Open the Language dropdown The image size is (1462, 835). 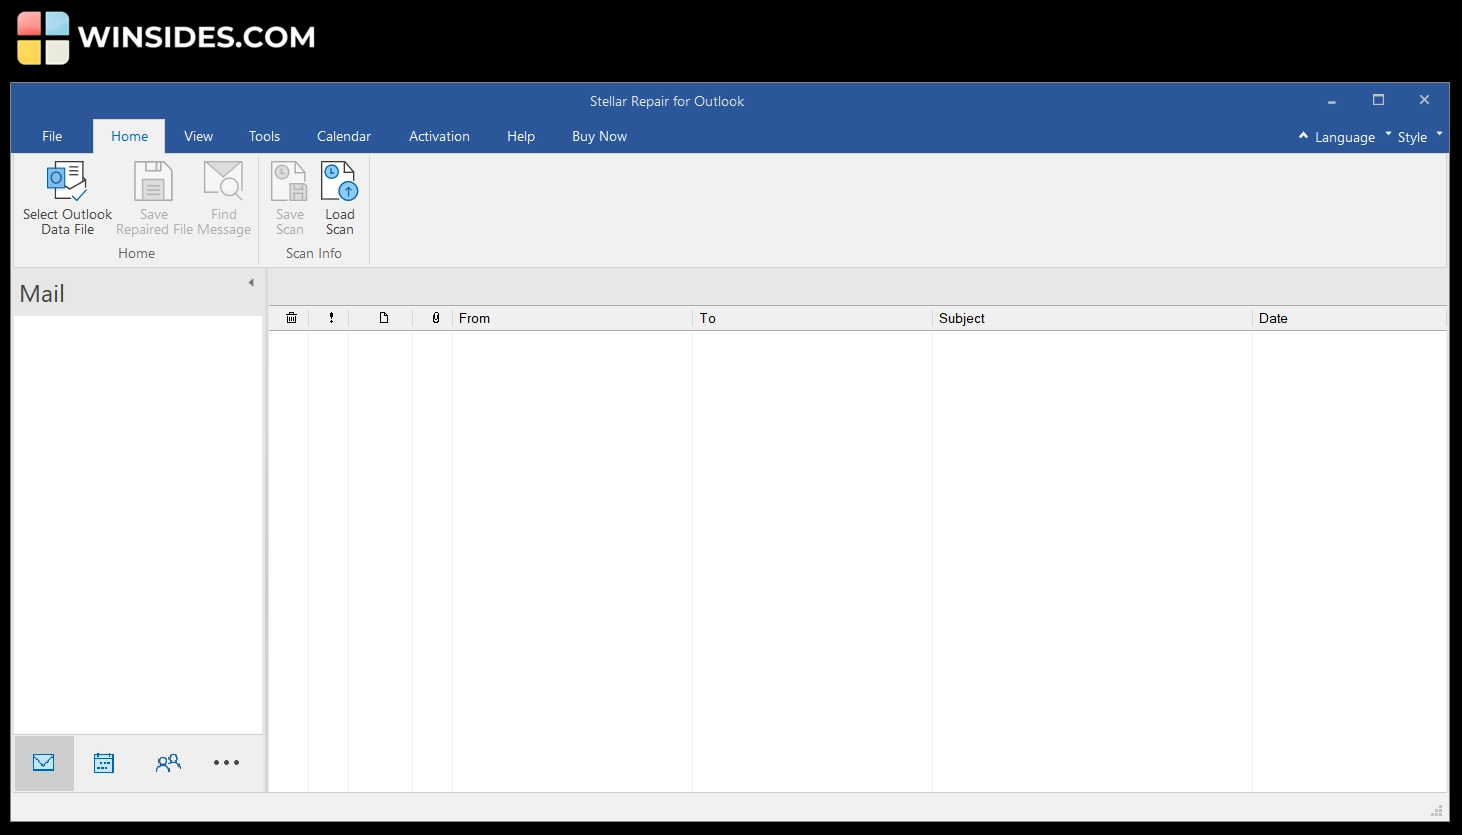(x=1354, y=137)
